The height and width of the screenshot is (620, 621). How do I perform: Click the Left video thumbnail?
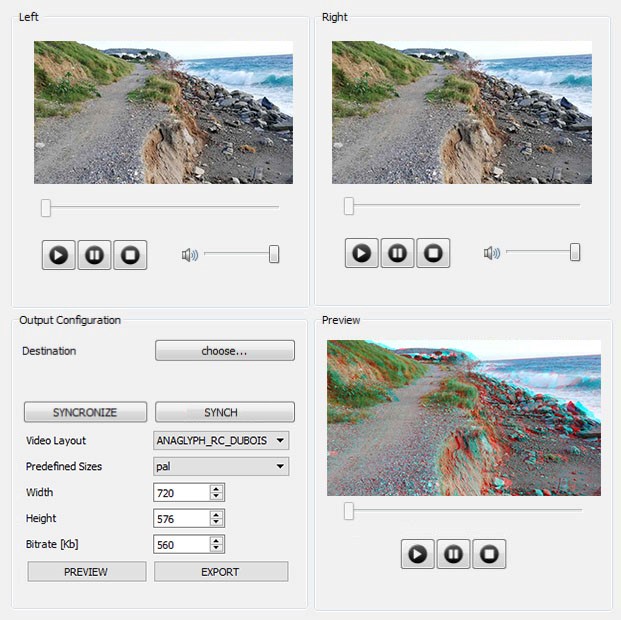coord(164,113)
